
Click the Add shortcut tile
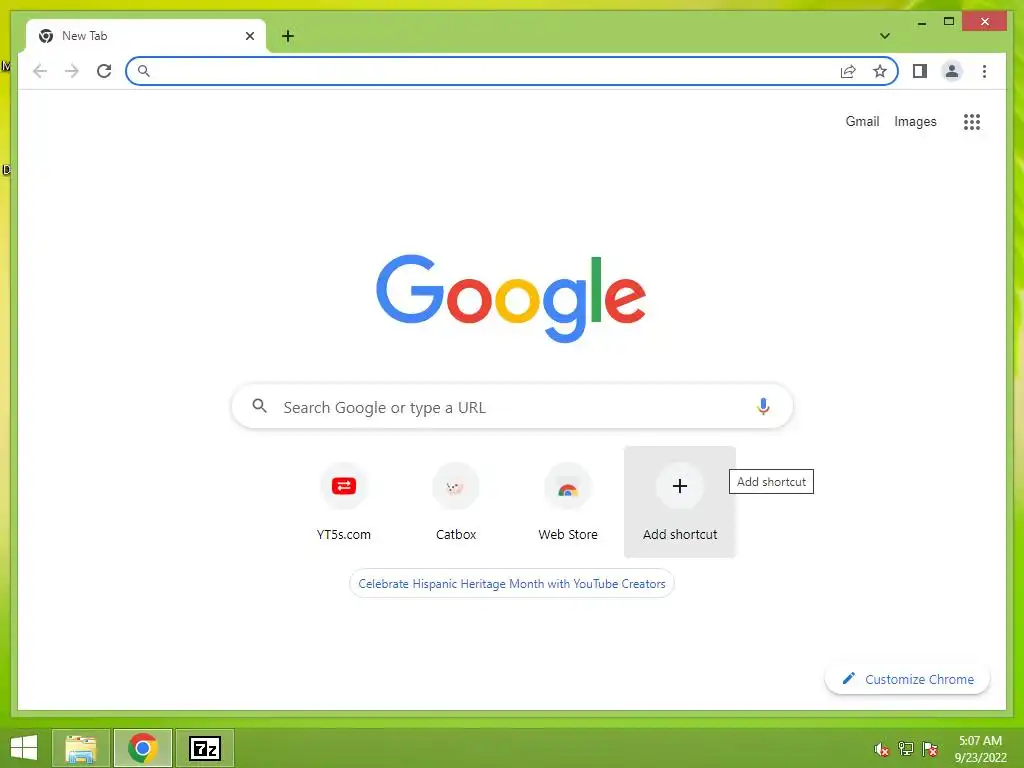(680, 502)
